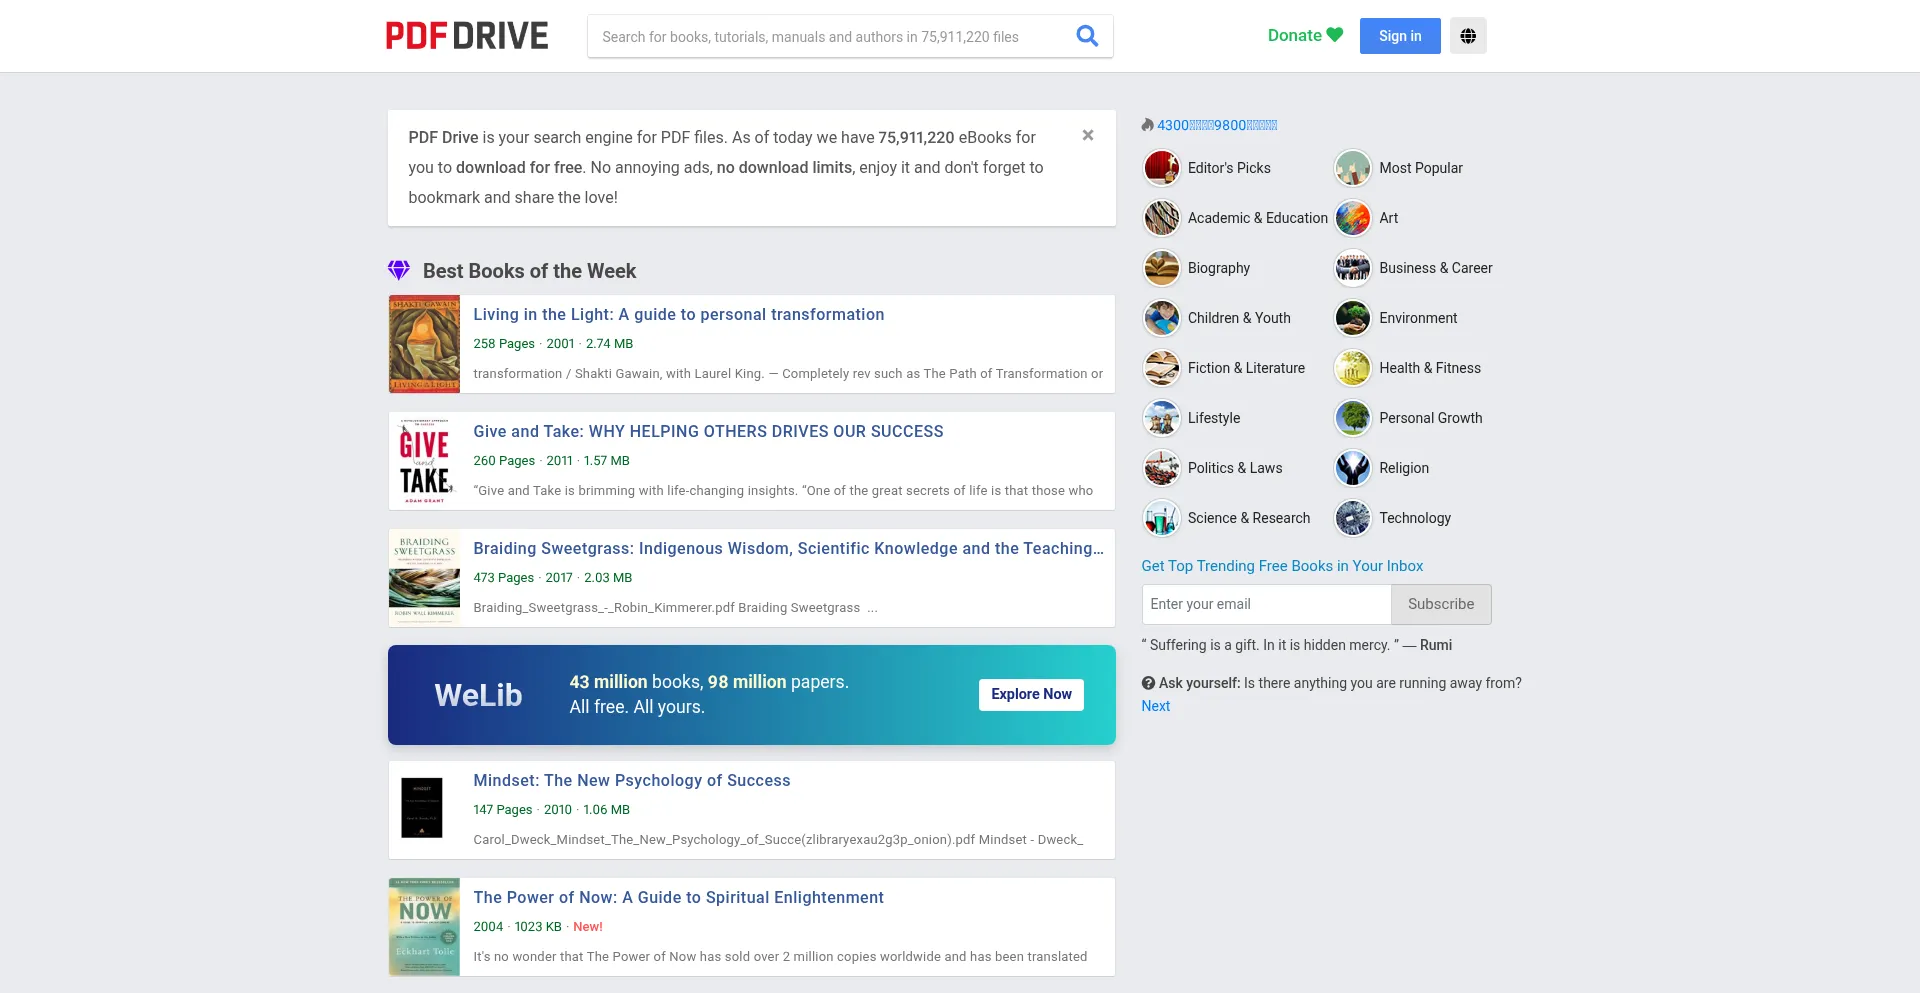Image resolution: width=1920 pixels, height=993 pixels.
Task: Click the Subscribe button
Action: pos(1441,604)
